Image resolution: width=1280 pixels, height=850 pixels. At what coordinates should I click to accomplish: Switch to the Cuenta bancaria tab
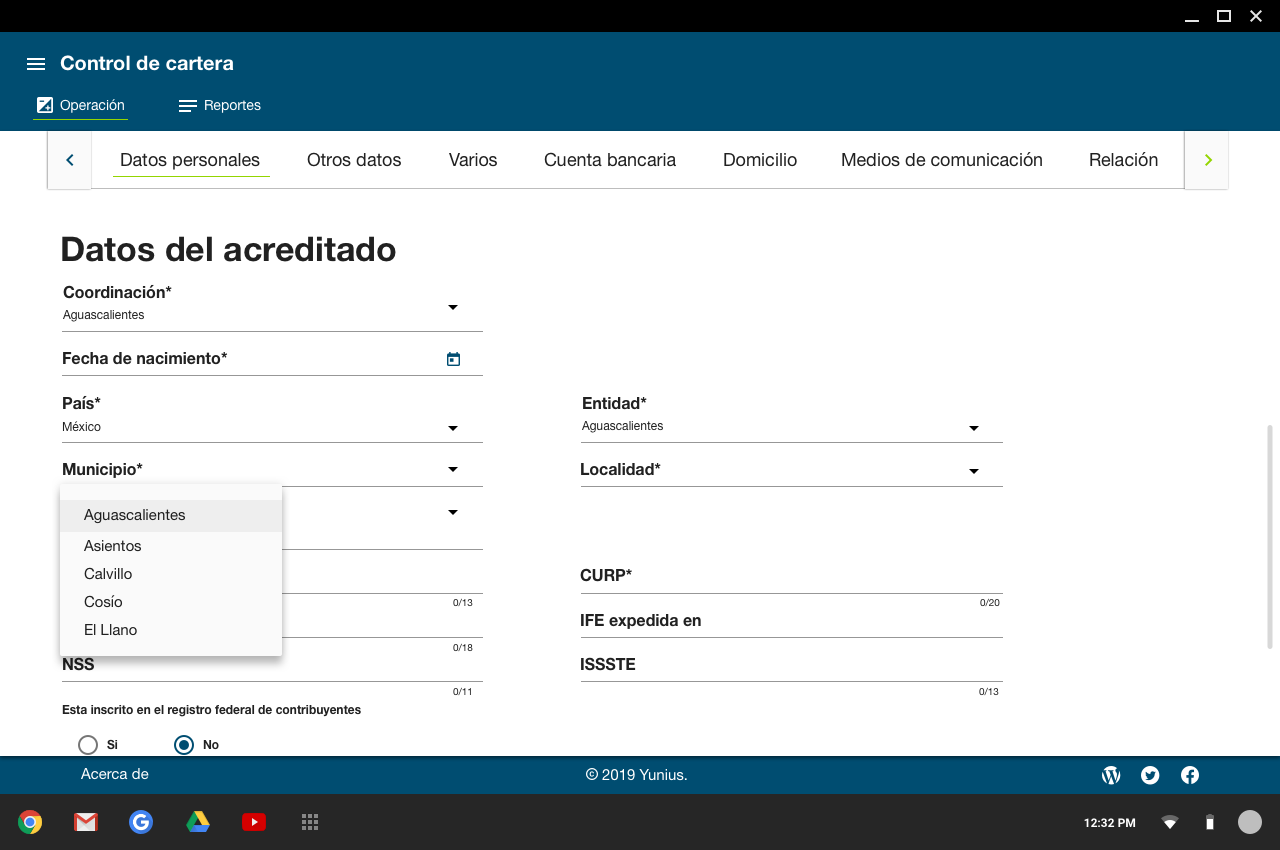609,160
